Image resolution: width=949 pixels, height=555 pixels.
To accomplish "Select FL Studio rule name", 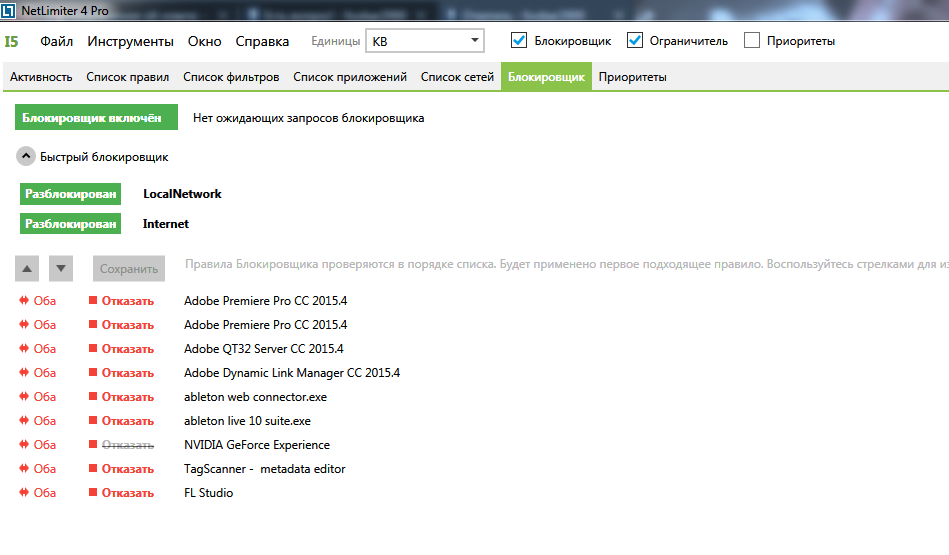I will pyautogui.click(x=208, y=493).
